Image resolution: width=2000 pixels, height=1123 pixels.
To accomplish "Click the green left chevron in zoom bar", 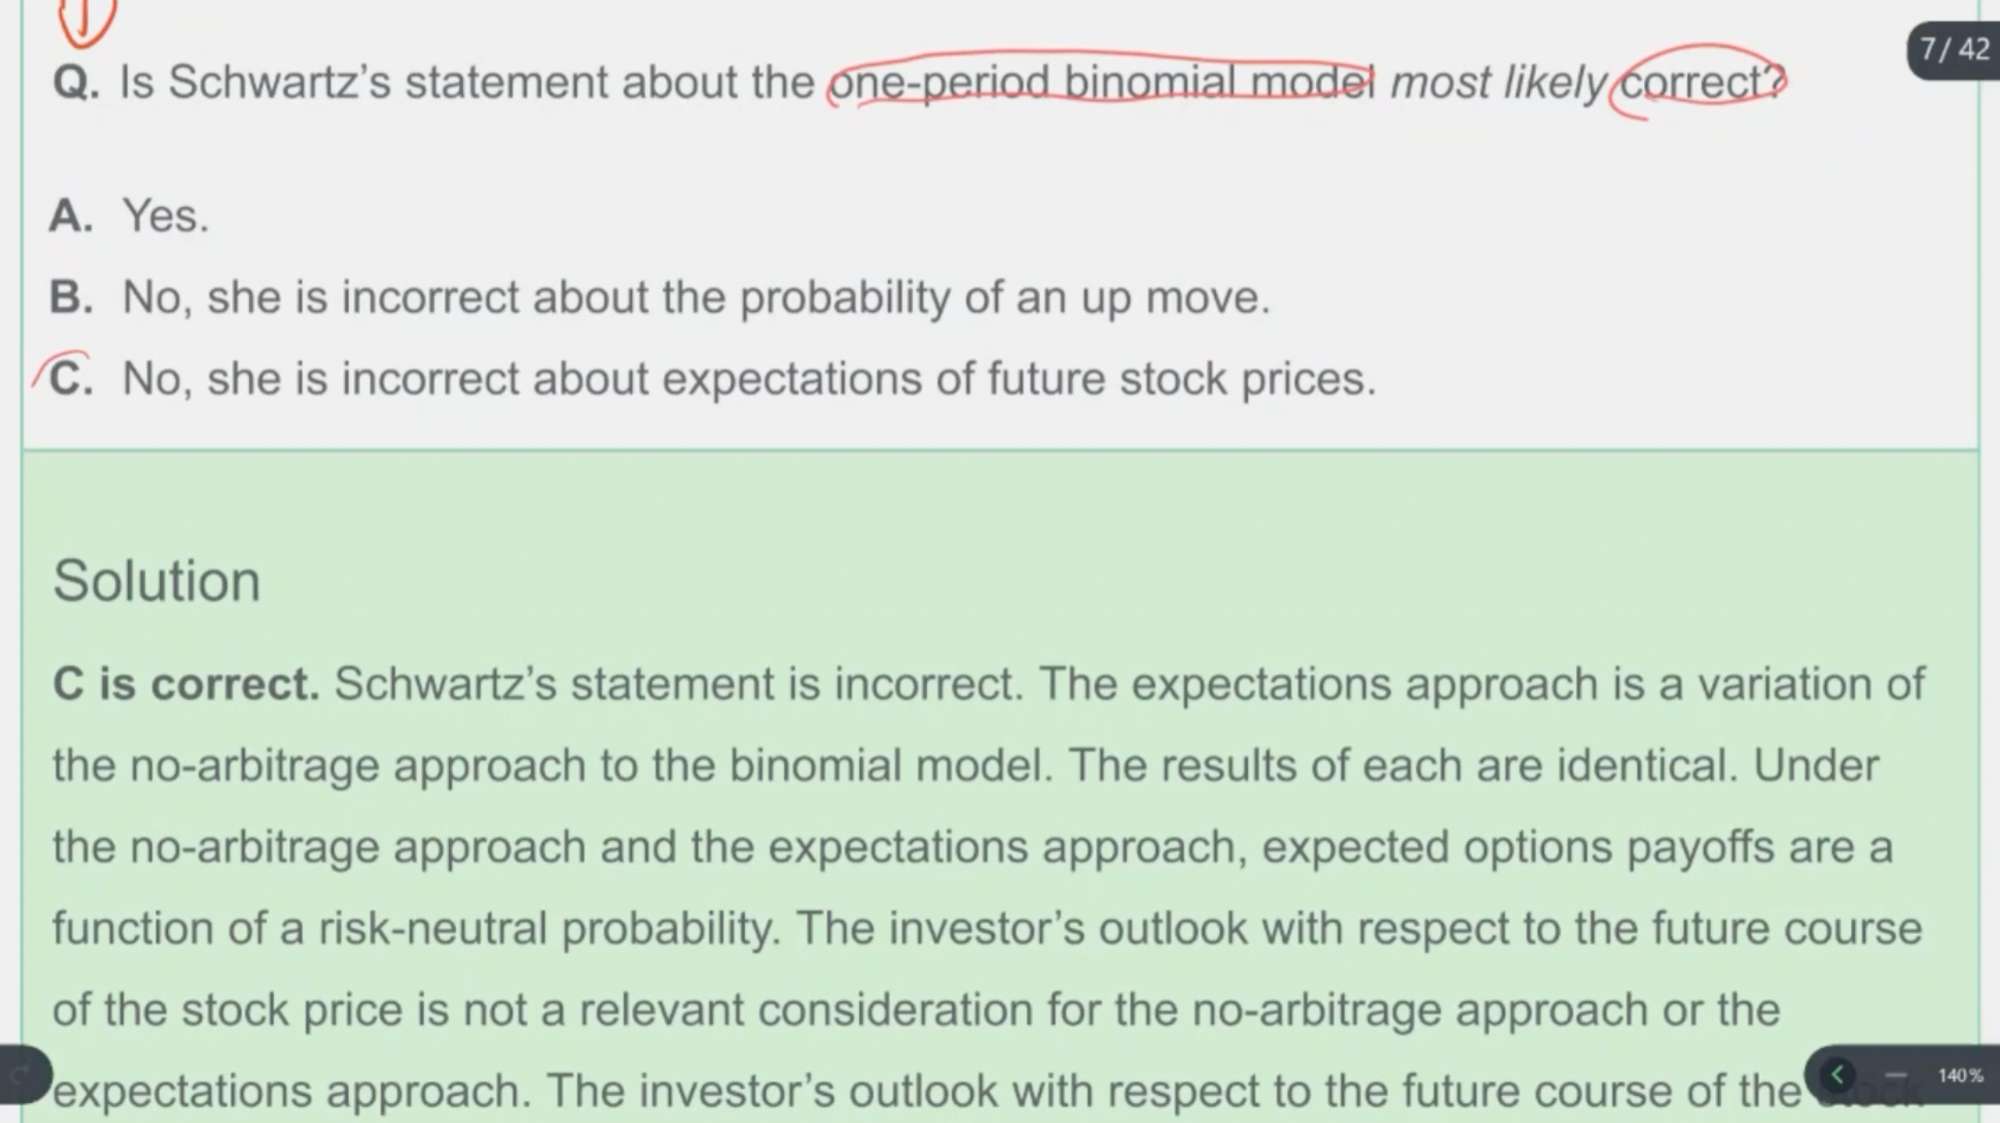I will click(1837, 1075).
